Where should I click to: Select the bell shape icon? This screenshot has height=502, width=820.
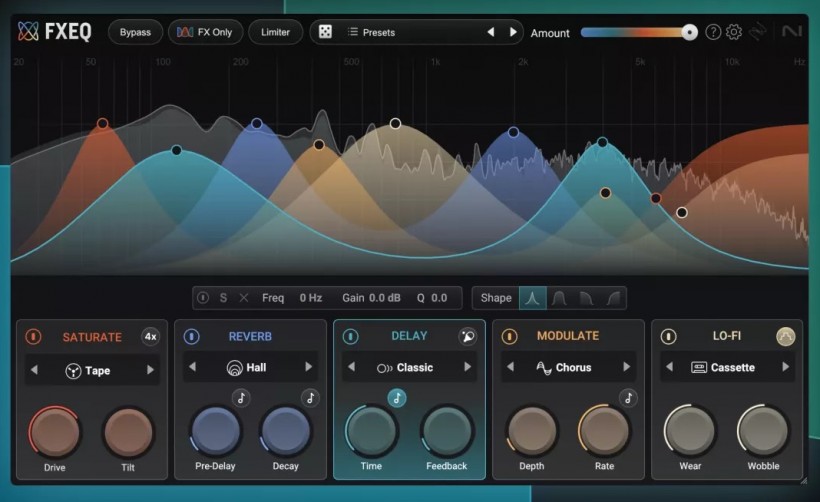coord(532,298)
